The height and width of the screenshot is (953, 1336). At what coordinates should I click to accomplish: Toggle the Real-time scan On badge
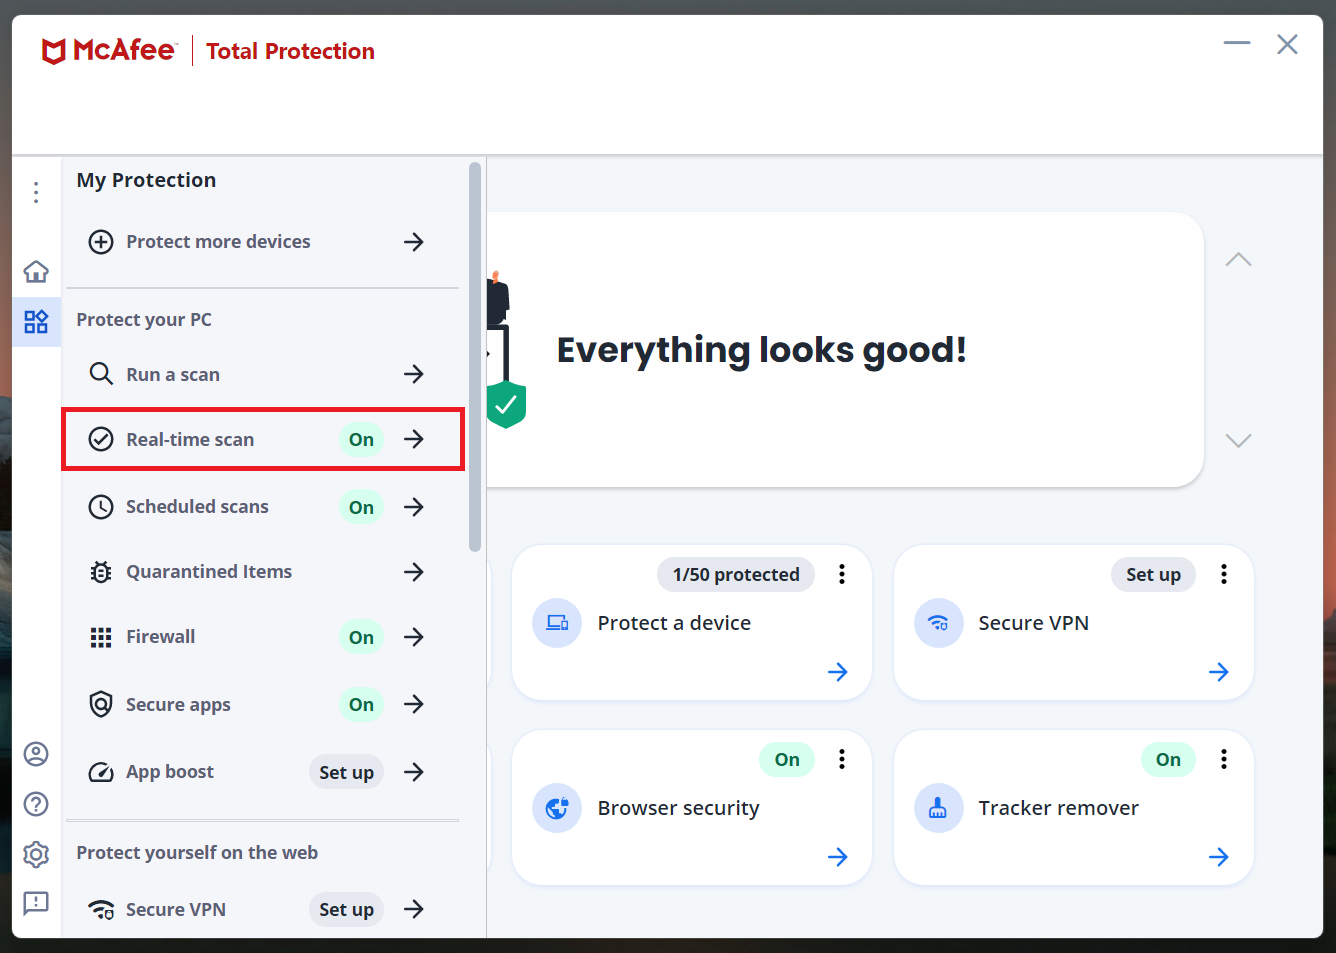(361, 439)
